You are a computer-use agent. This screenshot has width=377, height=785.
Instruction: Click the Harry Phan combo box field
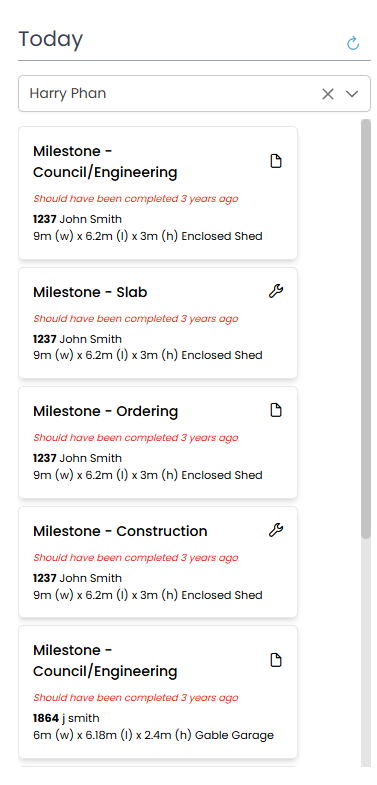point(194,94)
